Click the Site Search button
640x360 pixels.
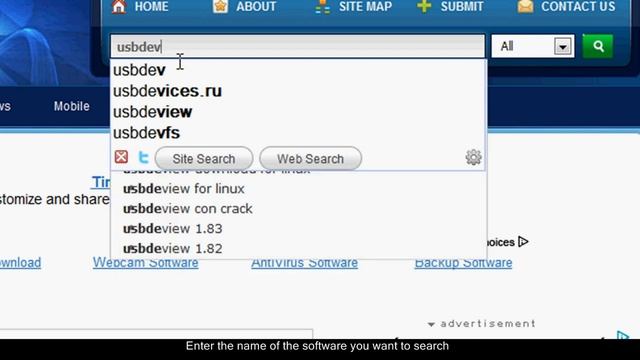(x=204, y=158)
